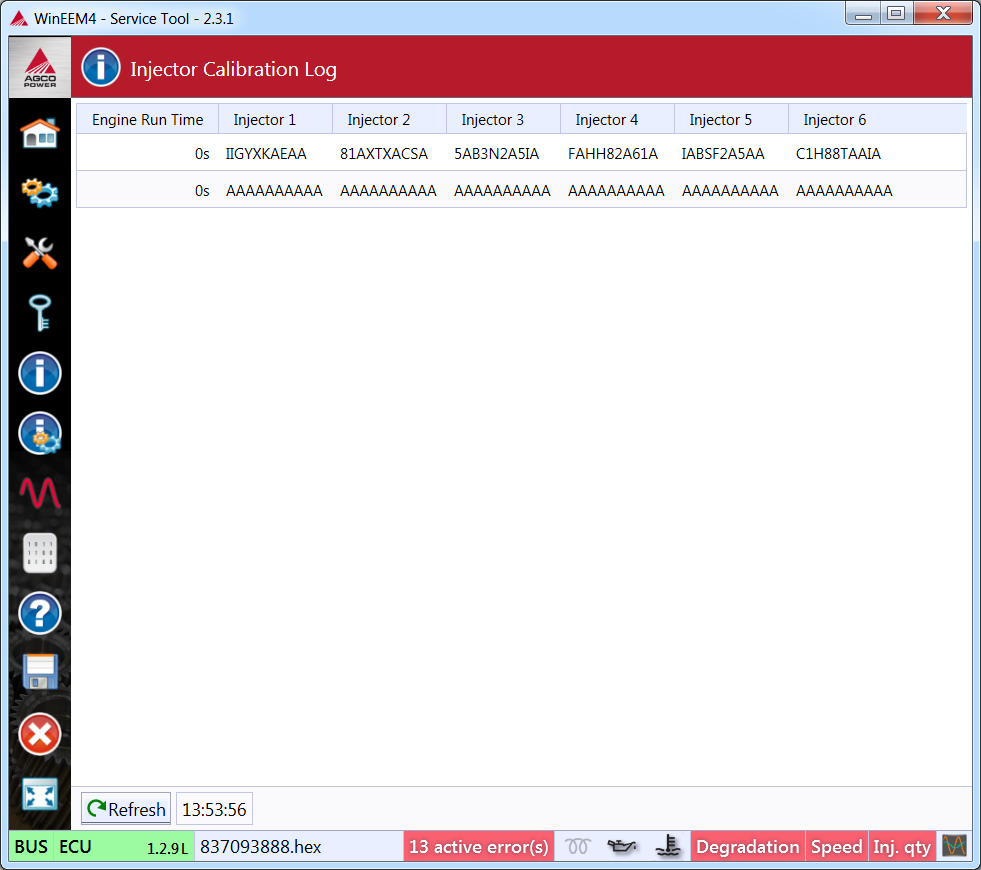Open the globe with gear icon
The height and width of the screenshot is (870, 981).
point(40,433)
